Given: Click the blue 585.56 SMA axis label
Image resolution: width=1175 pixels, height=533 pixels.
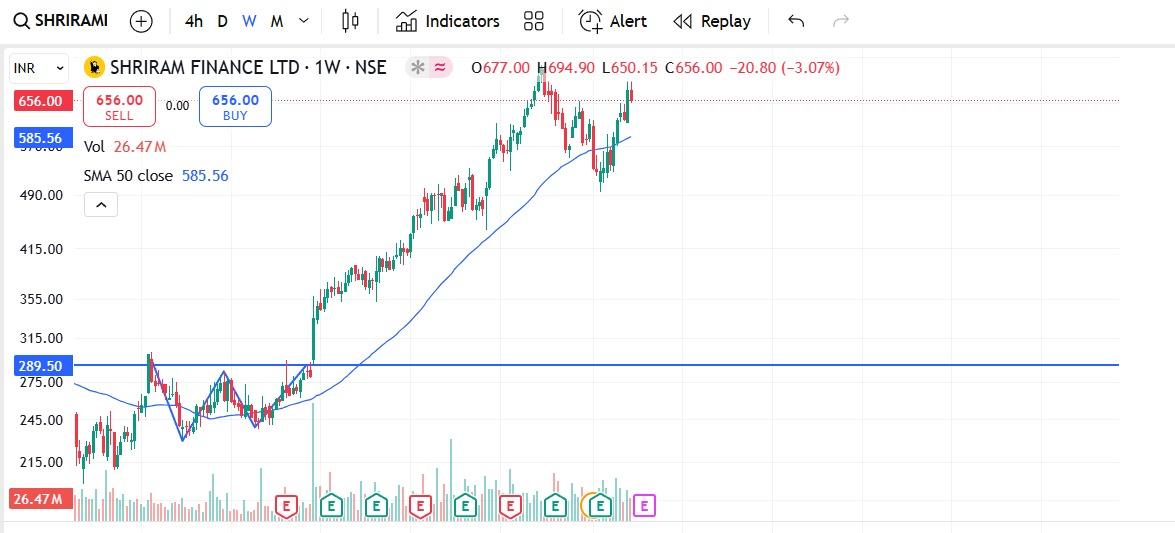Looking at the screenshot, I should coord(41,138).
